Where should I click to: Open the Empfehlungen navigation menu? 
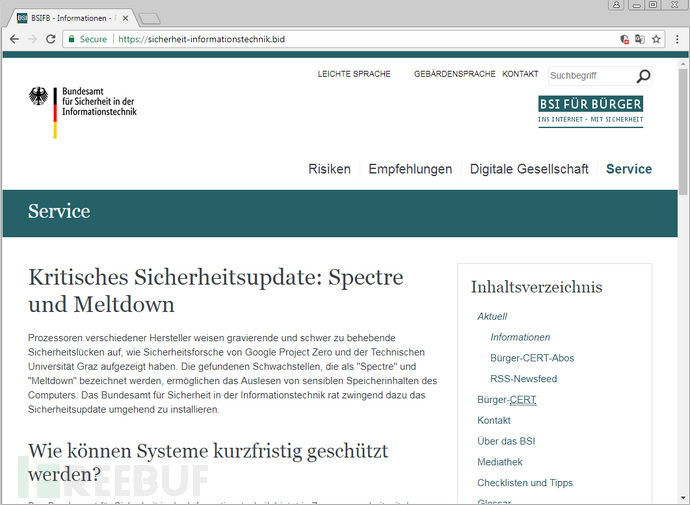point(410,169)
